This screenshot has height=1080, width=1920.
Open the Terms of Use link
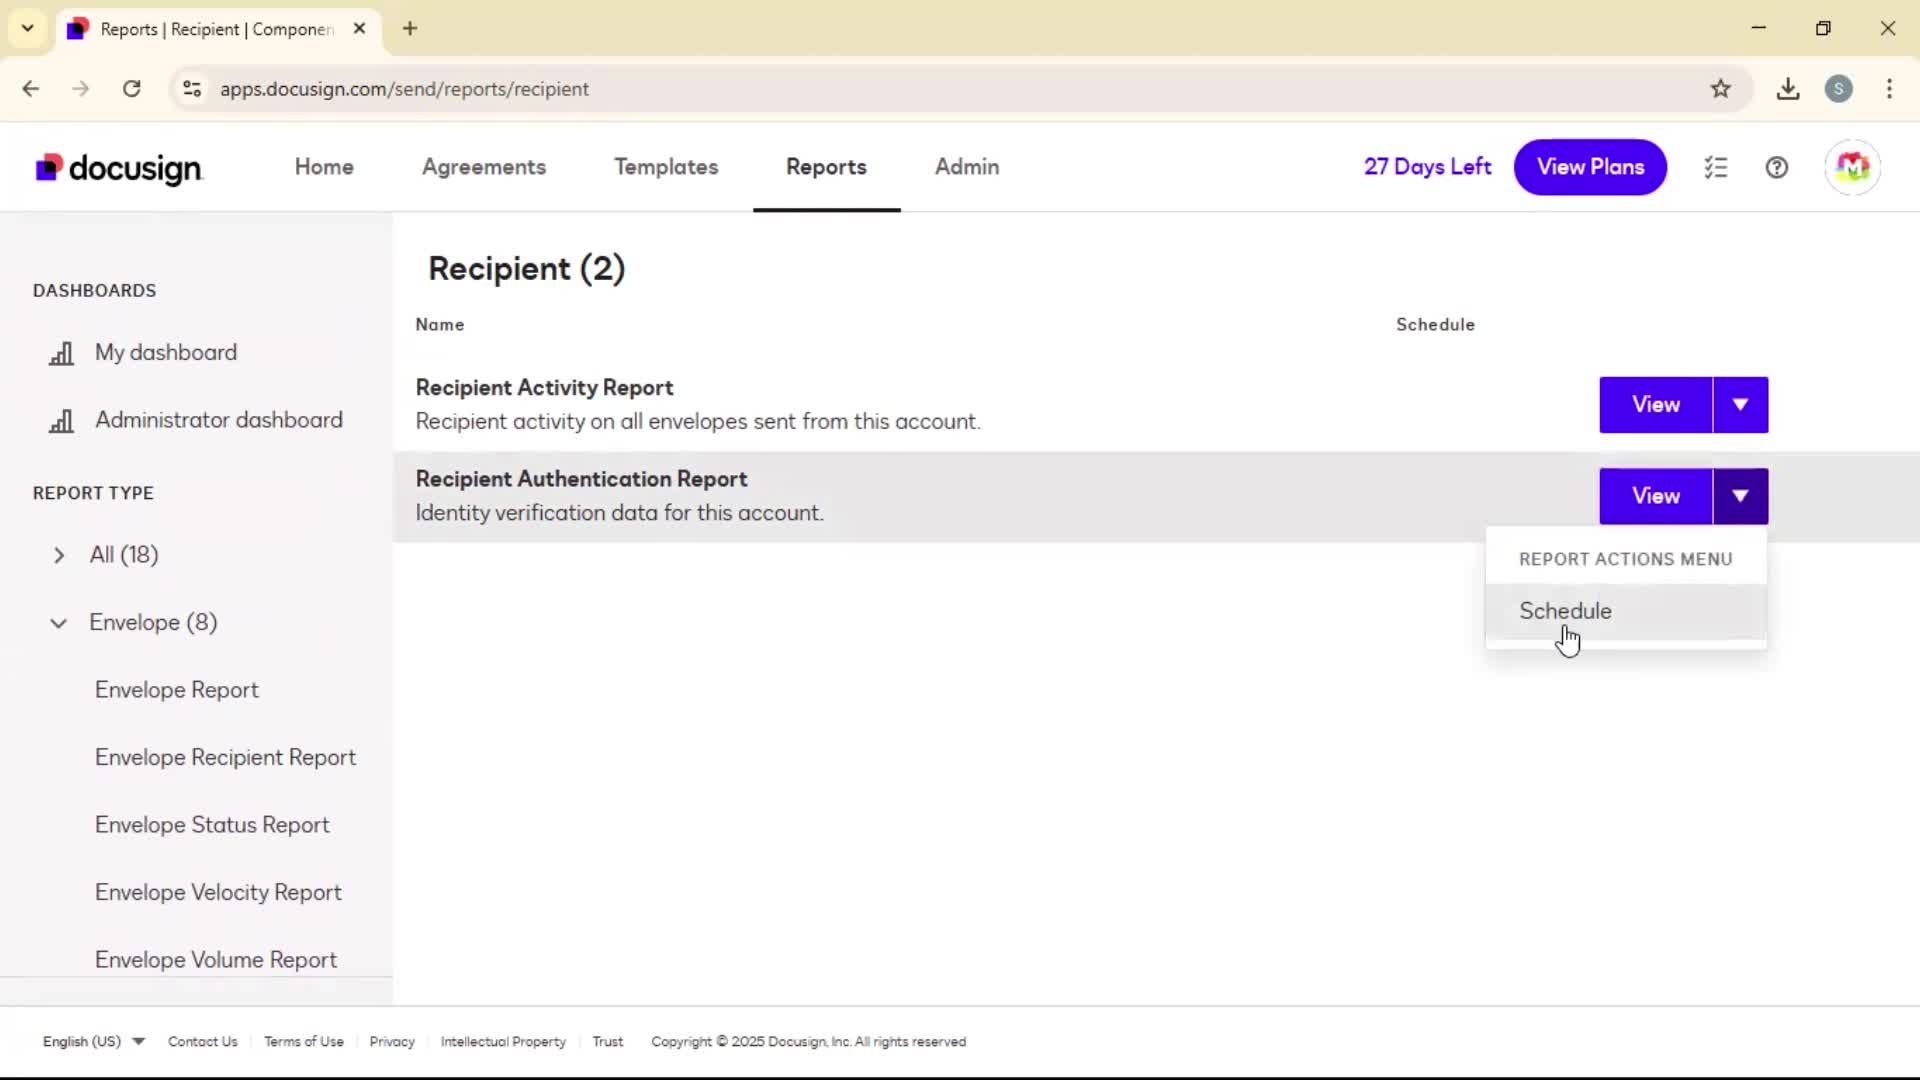(304, 1042)
